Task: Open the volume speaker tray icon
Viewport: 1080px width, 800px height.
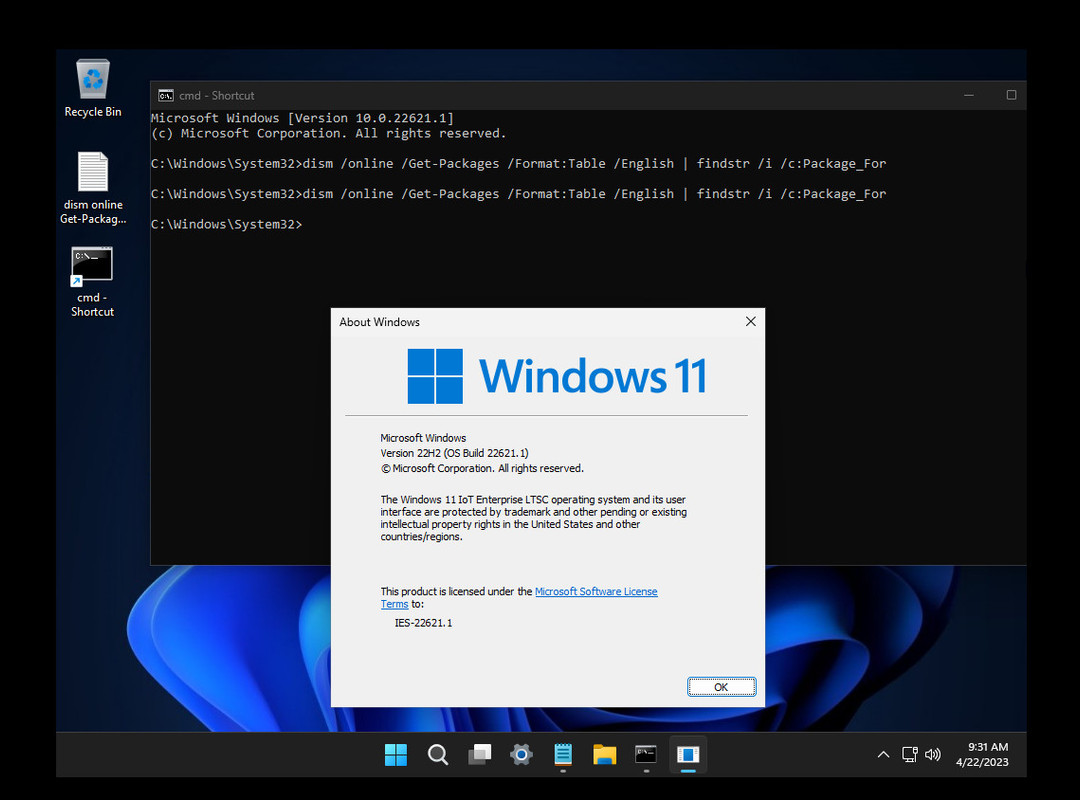Action: tap(933, 755)
